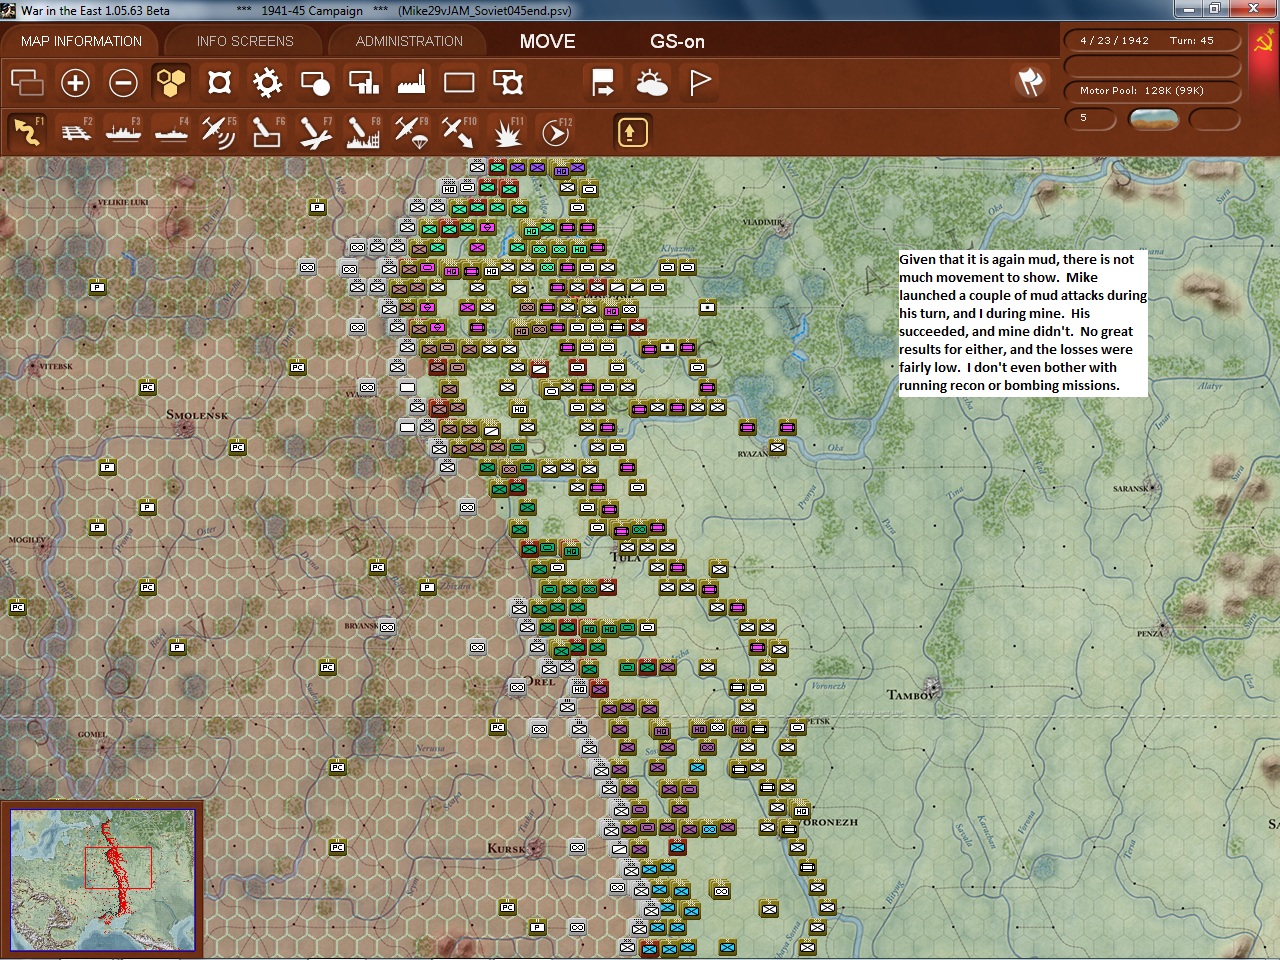The image size is (1280, 960).
Task: Open the ADMINISTRATION tab
Action: point(409,41)
